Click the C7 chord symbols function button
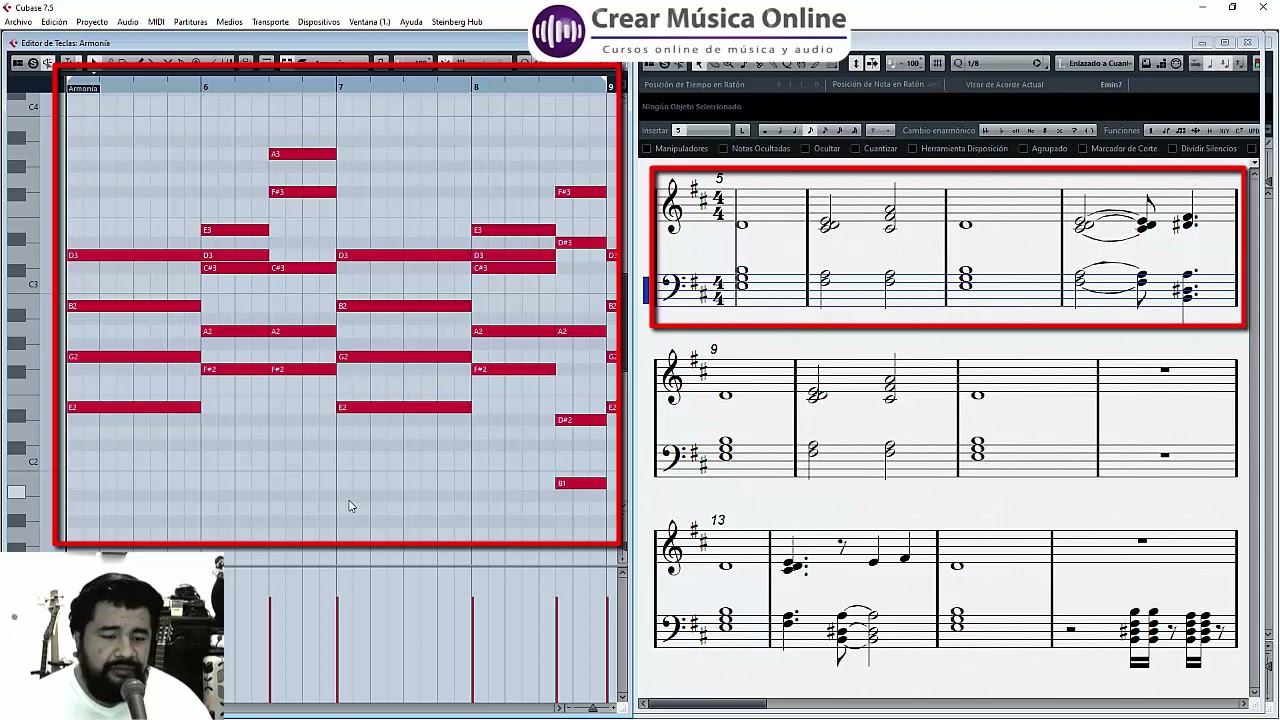Viewport: 1280px width, 720px height. [1239, 130]
